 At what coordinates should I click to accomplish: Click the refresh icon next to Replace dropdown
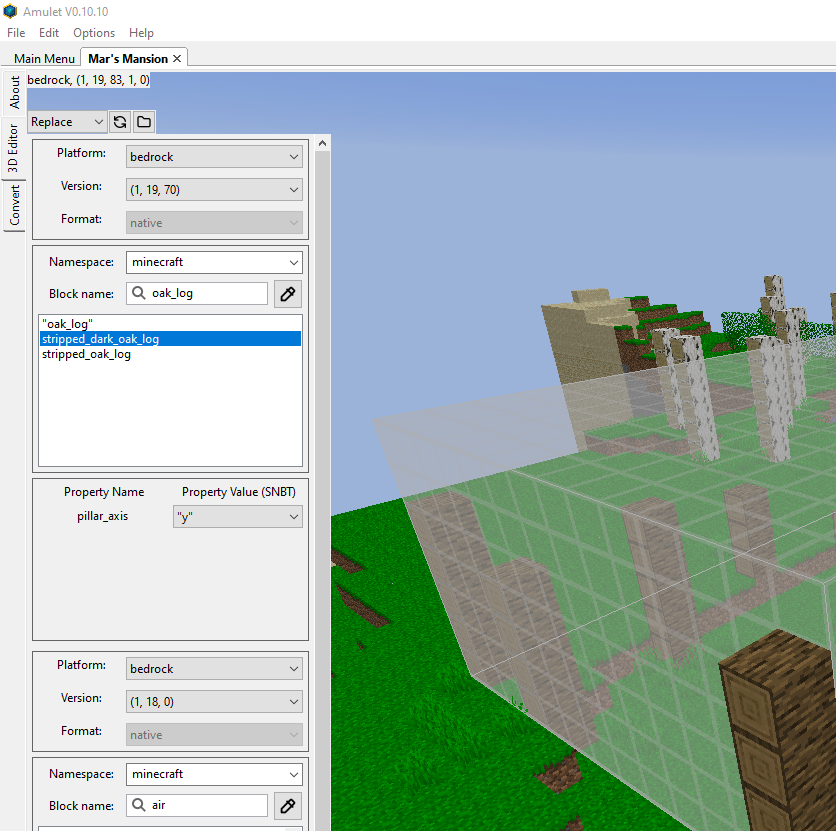120,121
